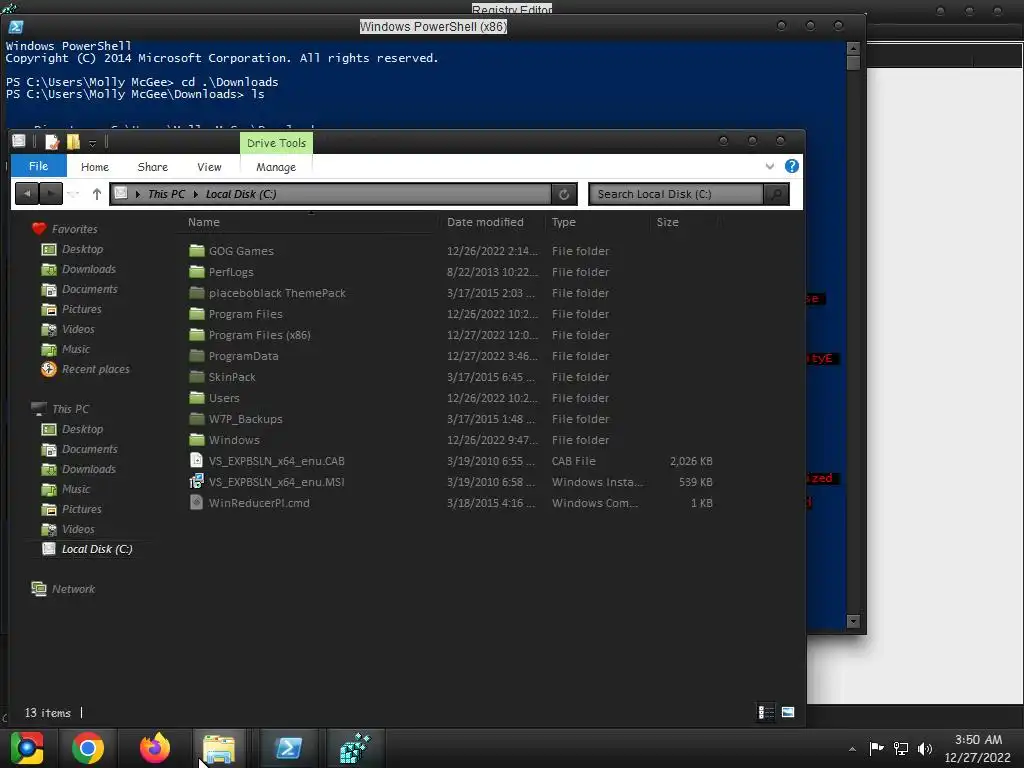Screen dimensions: 1024x768
Task: Sort by the Name column header
Action: tap(204, 222)
